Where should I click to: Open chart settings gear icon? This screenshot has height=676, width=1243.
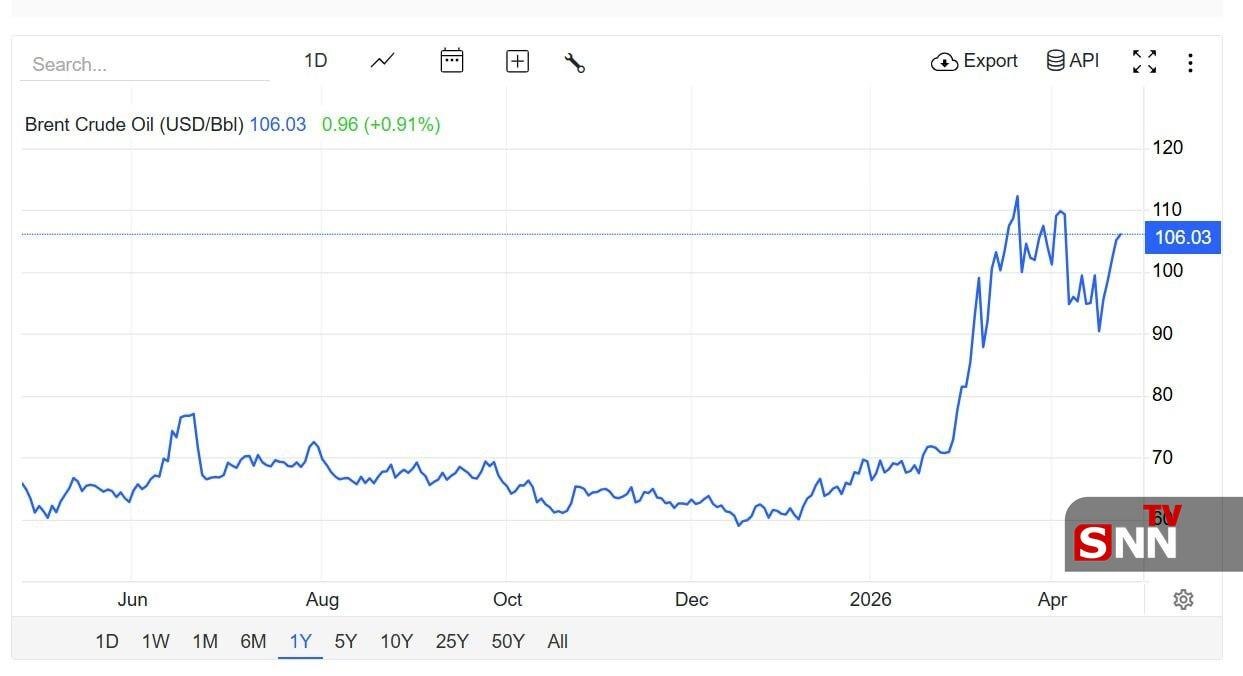click(1183, 599)
